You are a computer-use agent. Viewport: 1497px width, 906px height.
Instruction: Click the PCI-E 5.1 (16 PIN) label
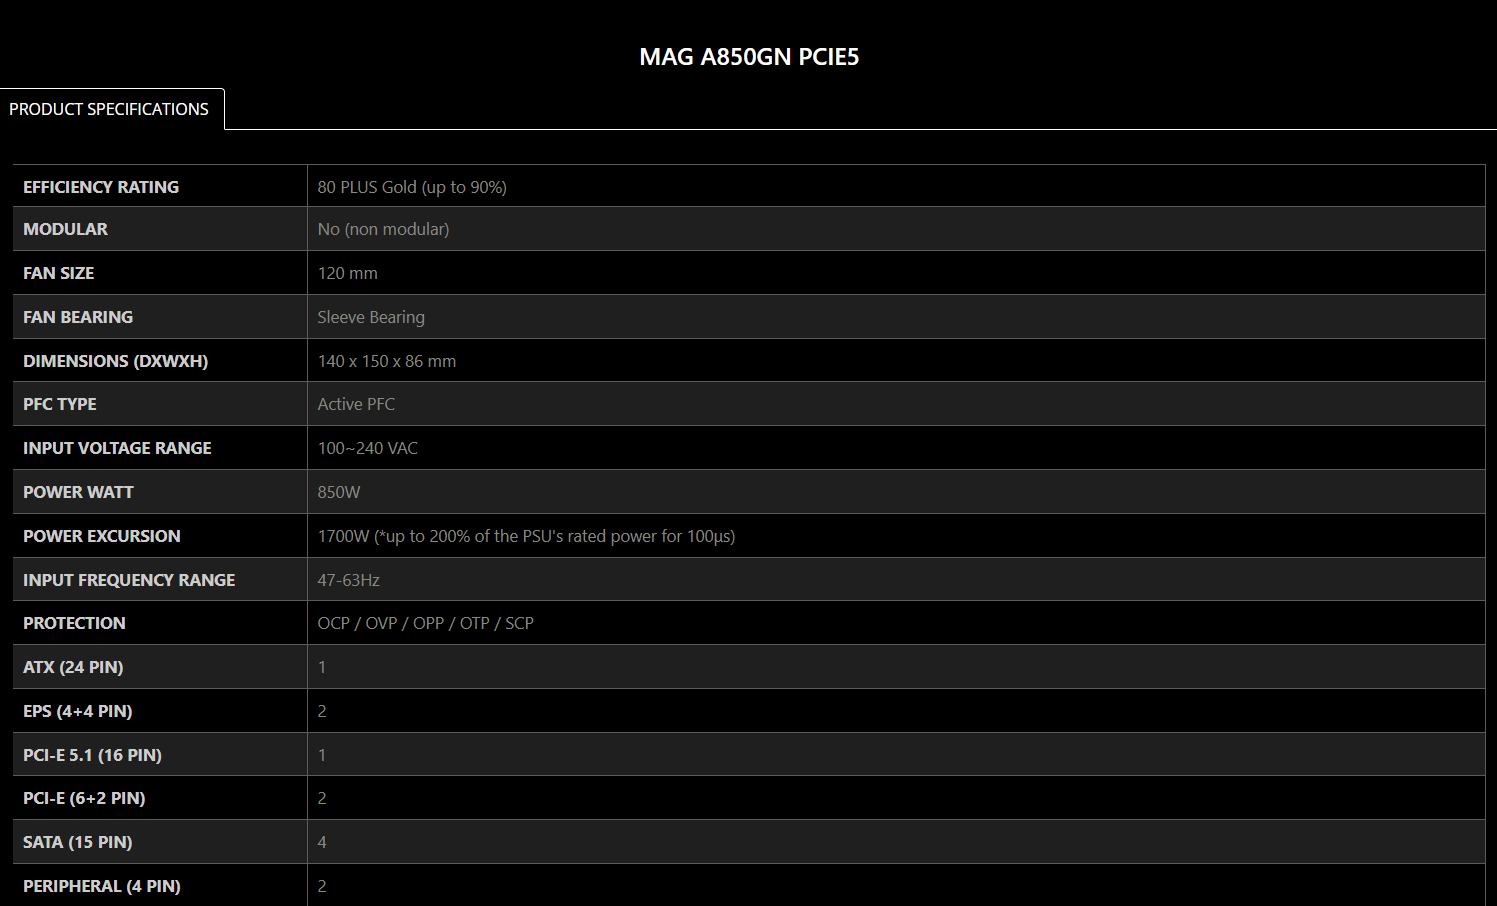click(x=92, y=755)
